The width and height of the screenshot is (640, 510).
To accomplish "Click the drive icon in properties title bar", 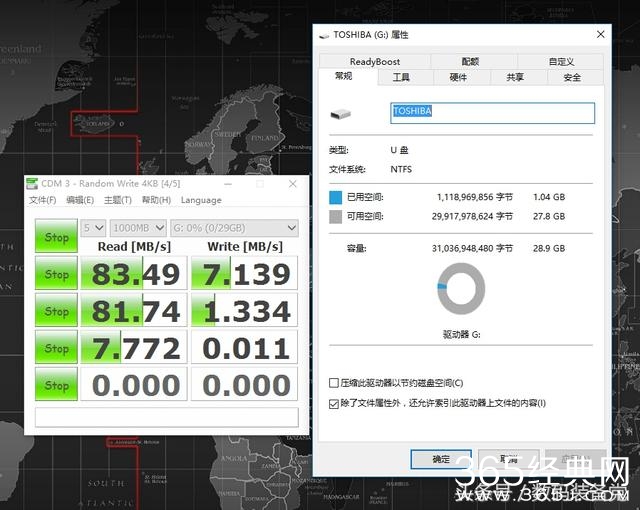I will click(x=323, y=35).
